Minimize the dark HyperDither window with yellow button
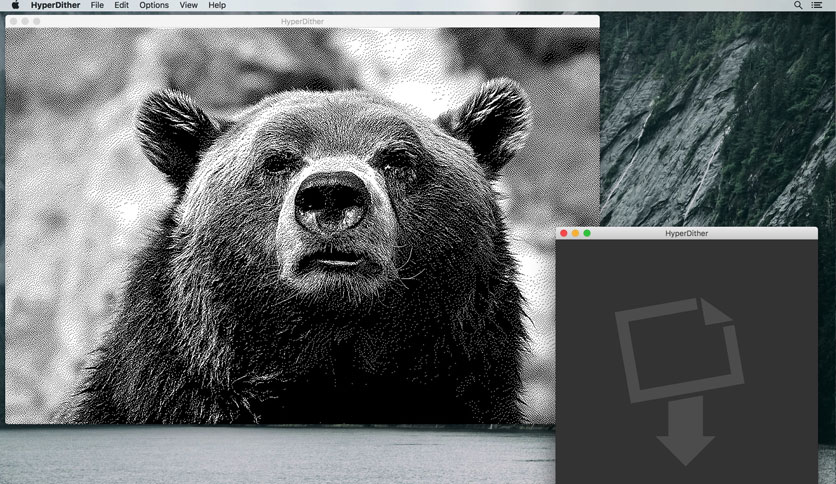This screenshot has height=484, width=836. [575, 233]
